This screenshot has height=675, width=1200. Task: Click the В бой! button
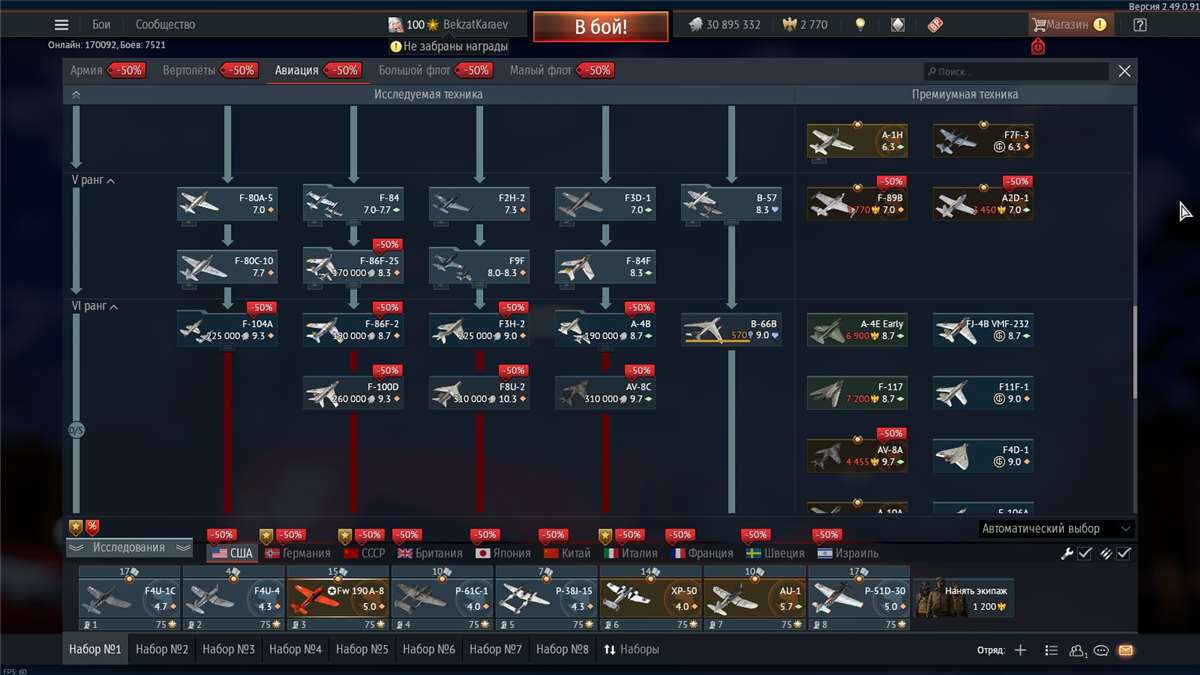pos(600,27)
